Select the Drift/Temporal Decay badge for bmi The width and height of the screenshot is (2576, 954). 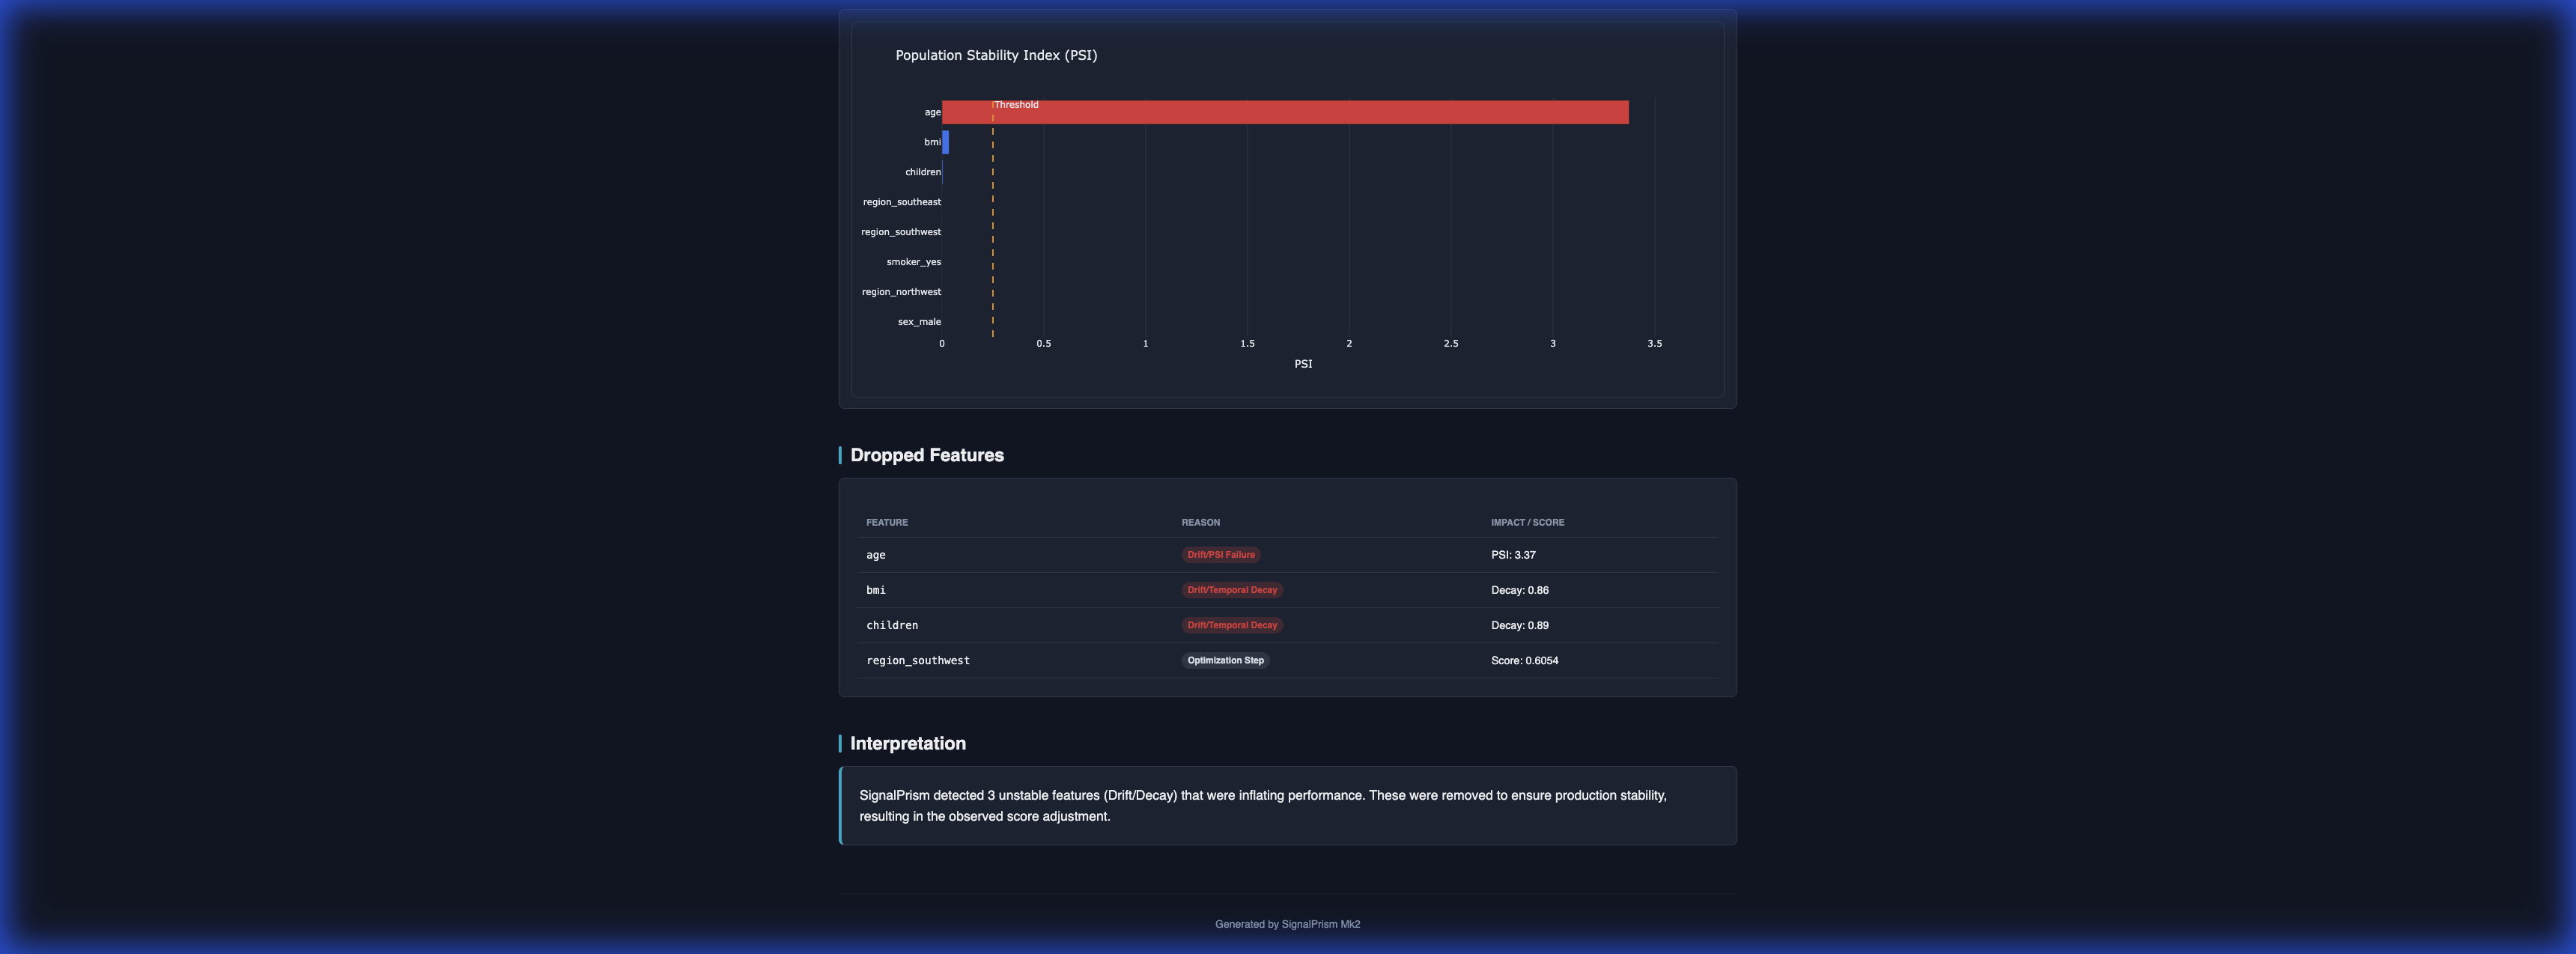click(x=1232, y=589)
